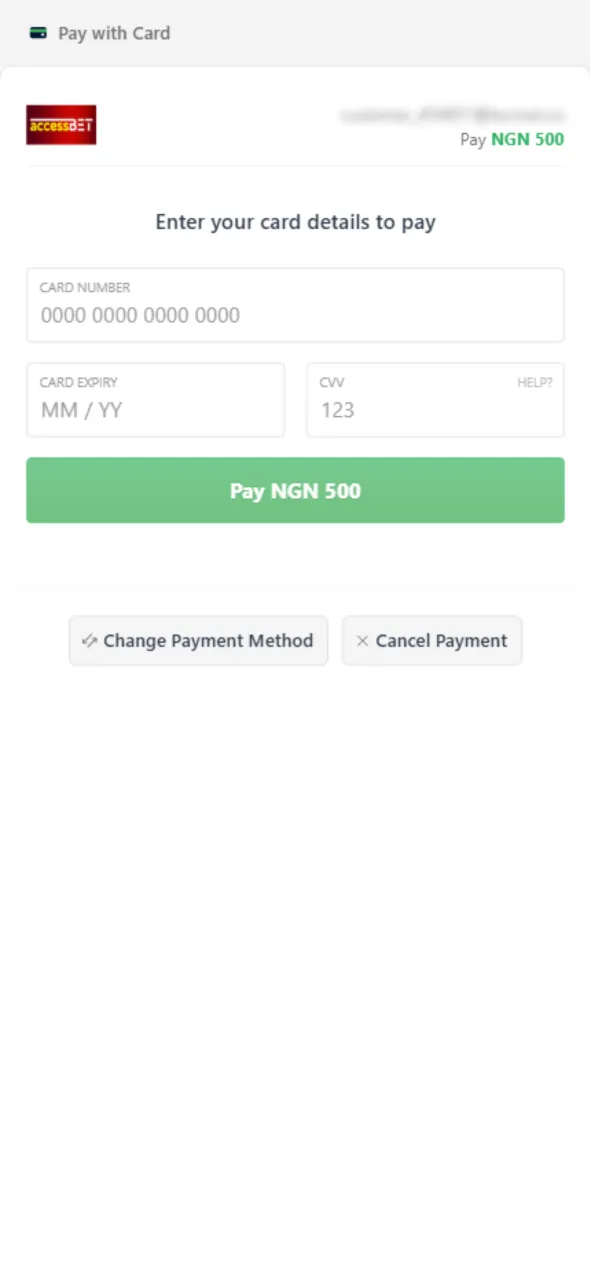The width and height of the screenshot is (590, 1280).
Task: Focus the Card Expiry MM / YY field
Action: click(155, 400)
